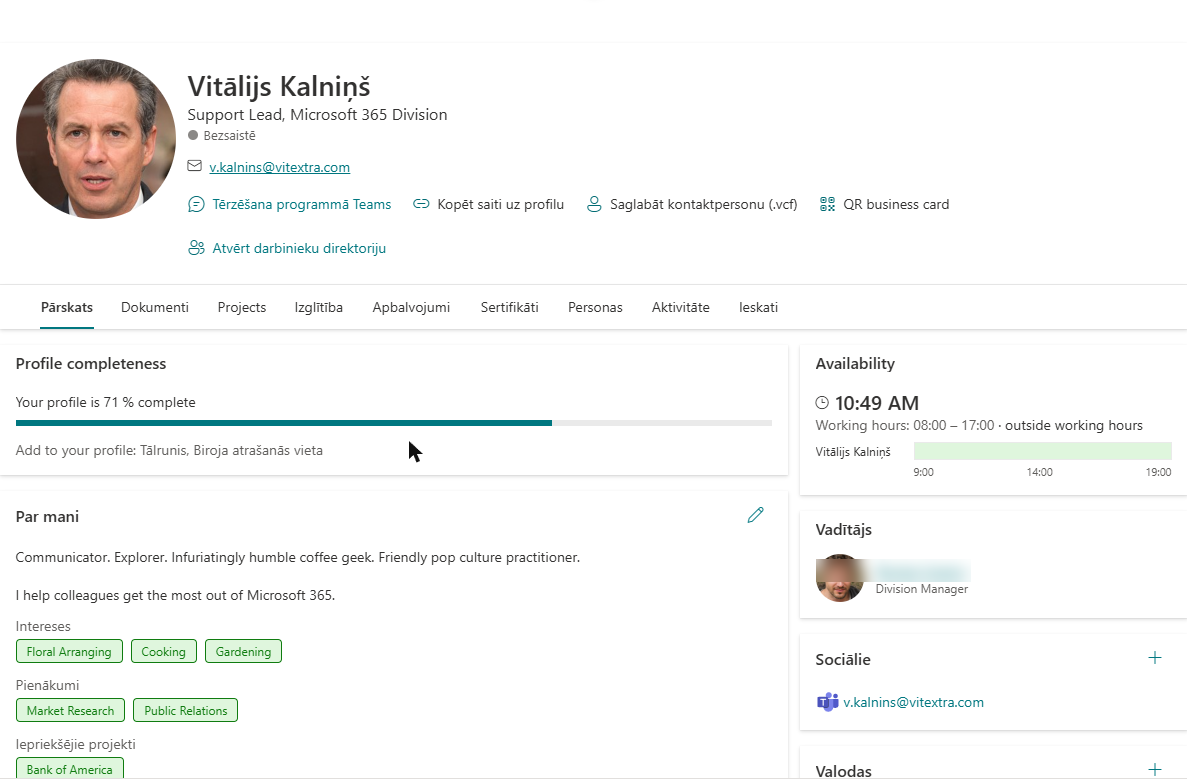
Task: Click the Intereses label
Action: coord(43,626)
